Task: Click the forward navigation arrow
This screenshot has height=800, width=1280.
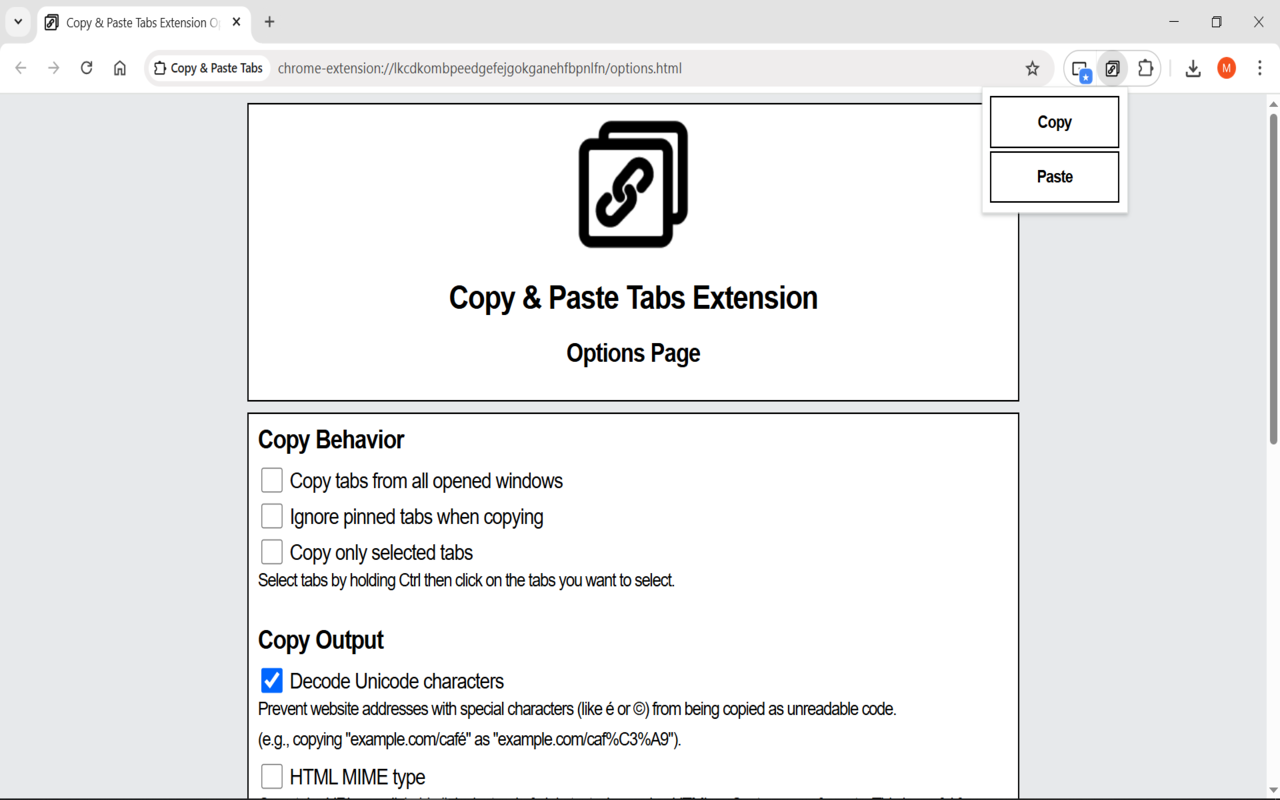Action: (53, 68)
